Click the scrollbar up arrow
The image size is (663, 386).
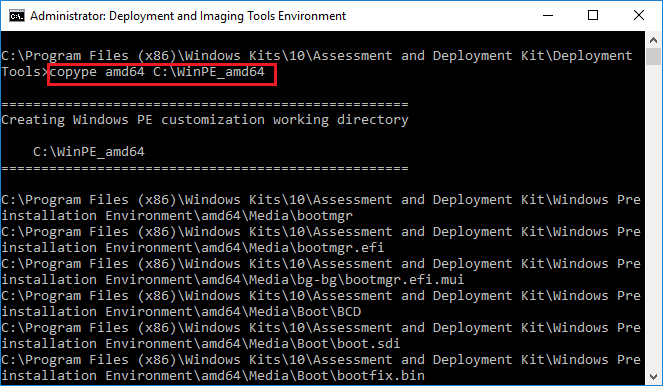tap(653, 40)
